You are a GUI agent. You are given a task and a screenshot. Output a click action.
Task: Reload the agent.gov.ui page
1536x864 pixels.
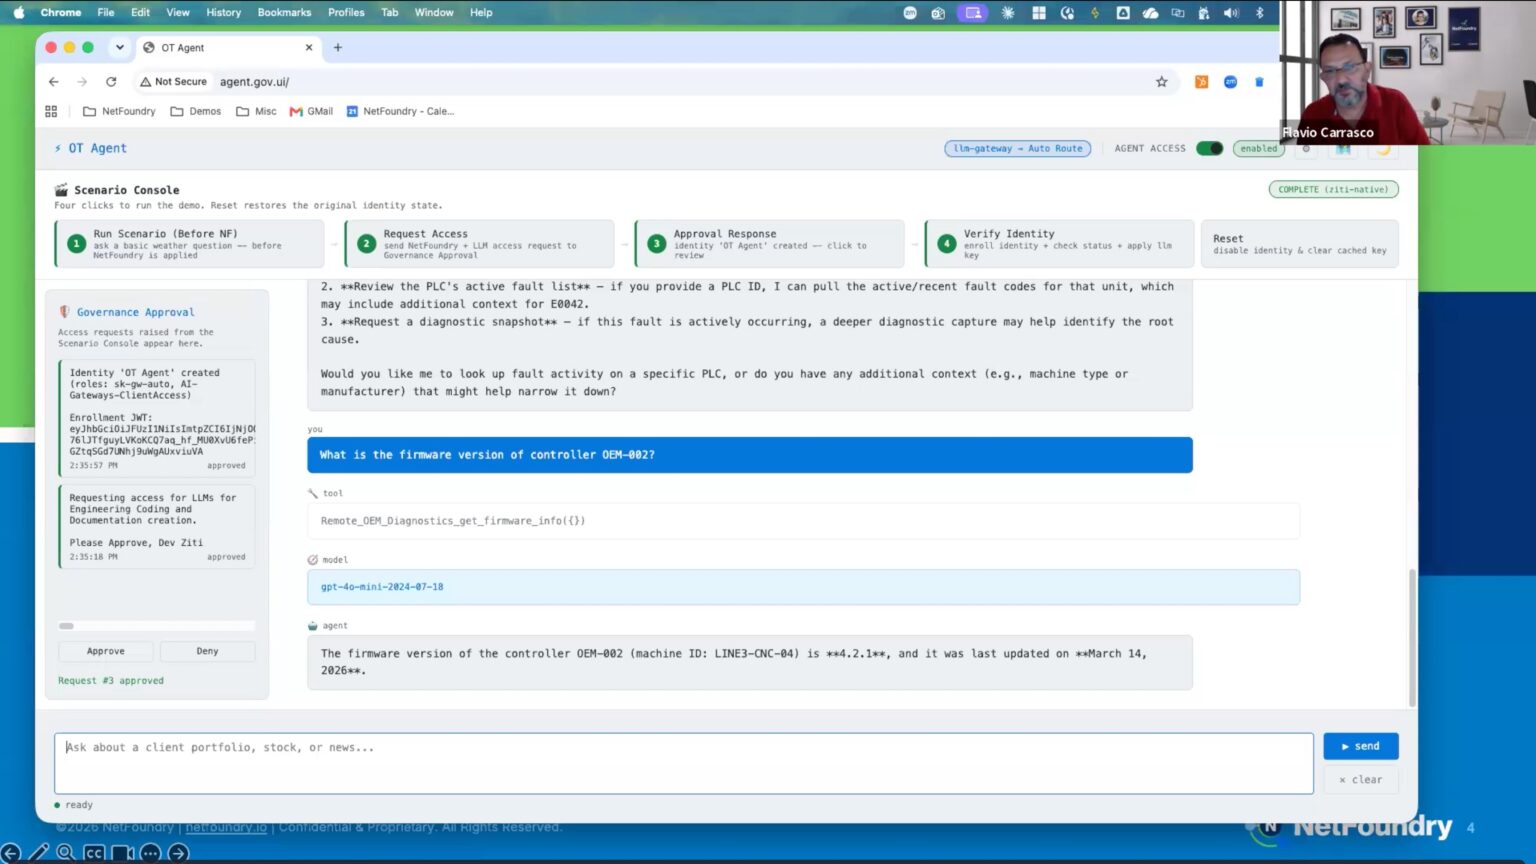pos(111,82)
